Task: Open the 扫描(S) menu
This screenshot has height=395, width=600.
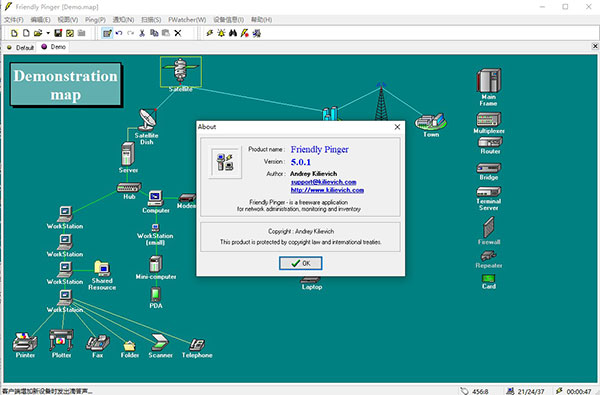Action: point(151,20)
